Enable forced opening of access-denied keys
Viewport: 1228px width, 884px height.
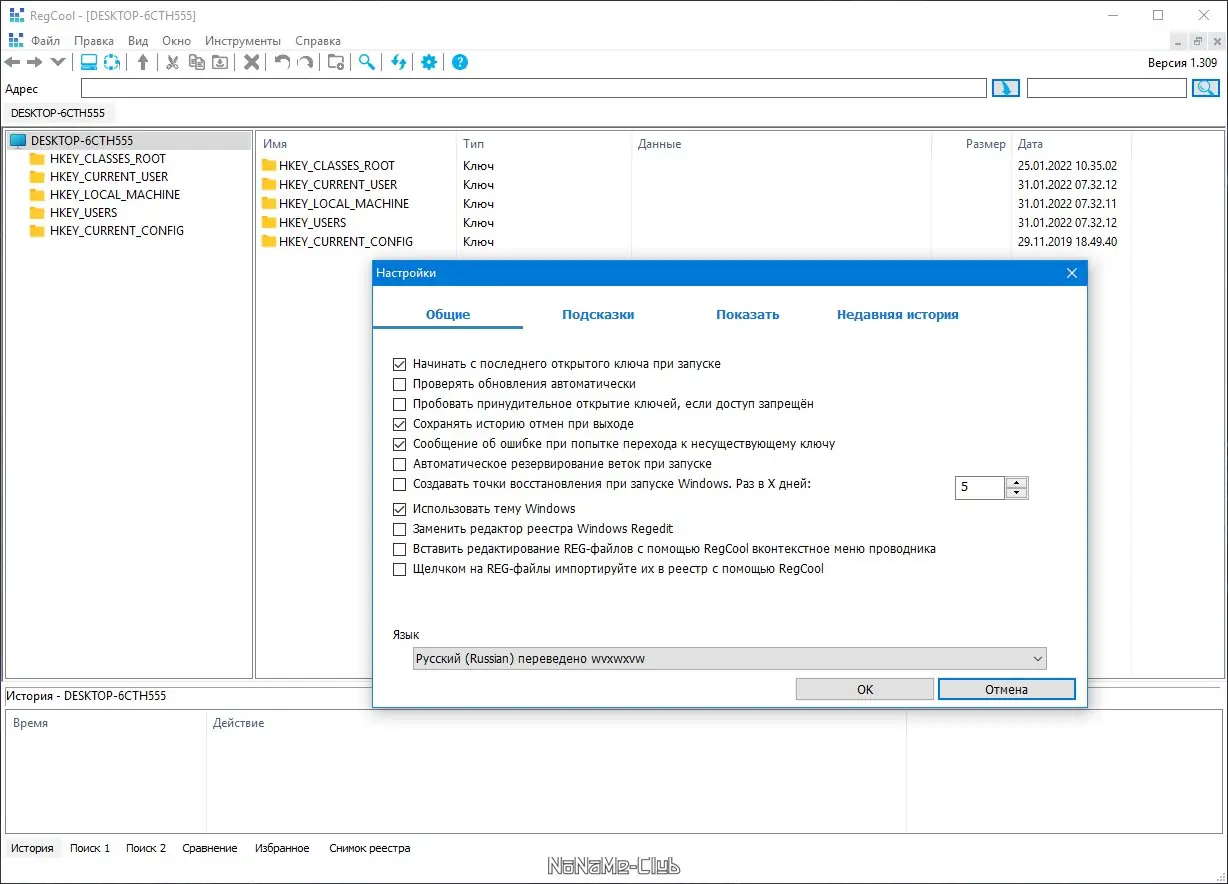[x=400, y=404]
